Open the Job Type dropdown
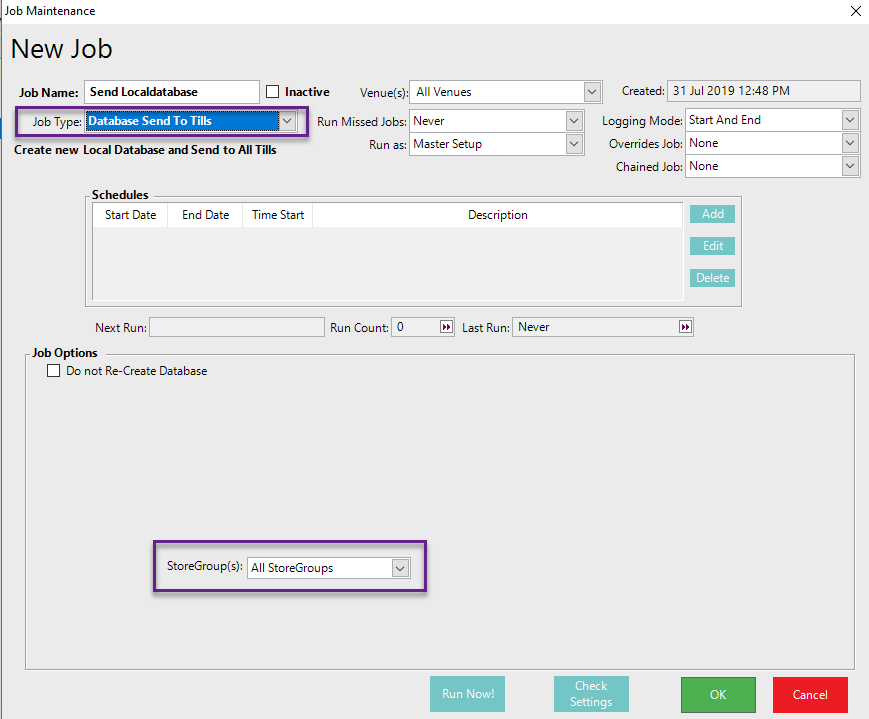This screenshot has height=719, width=869. [287, 121]
